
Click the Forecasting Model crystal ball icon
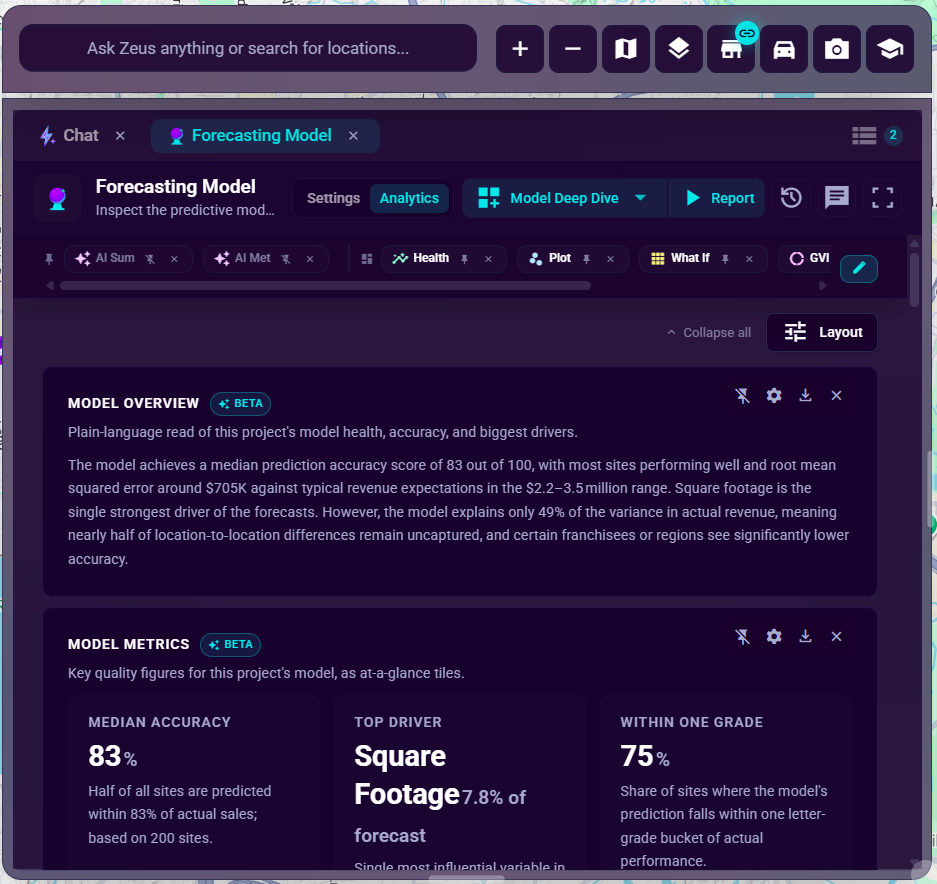pos(57,198)
